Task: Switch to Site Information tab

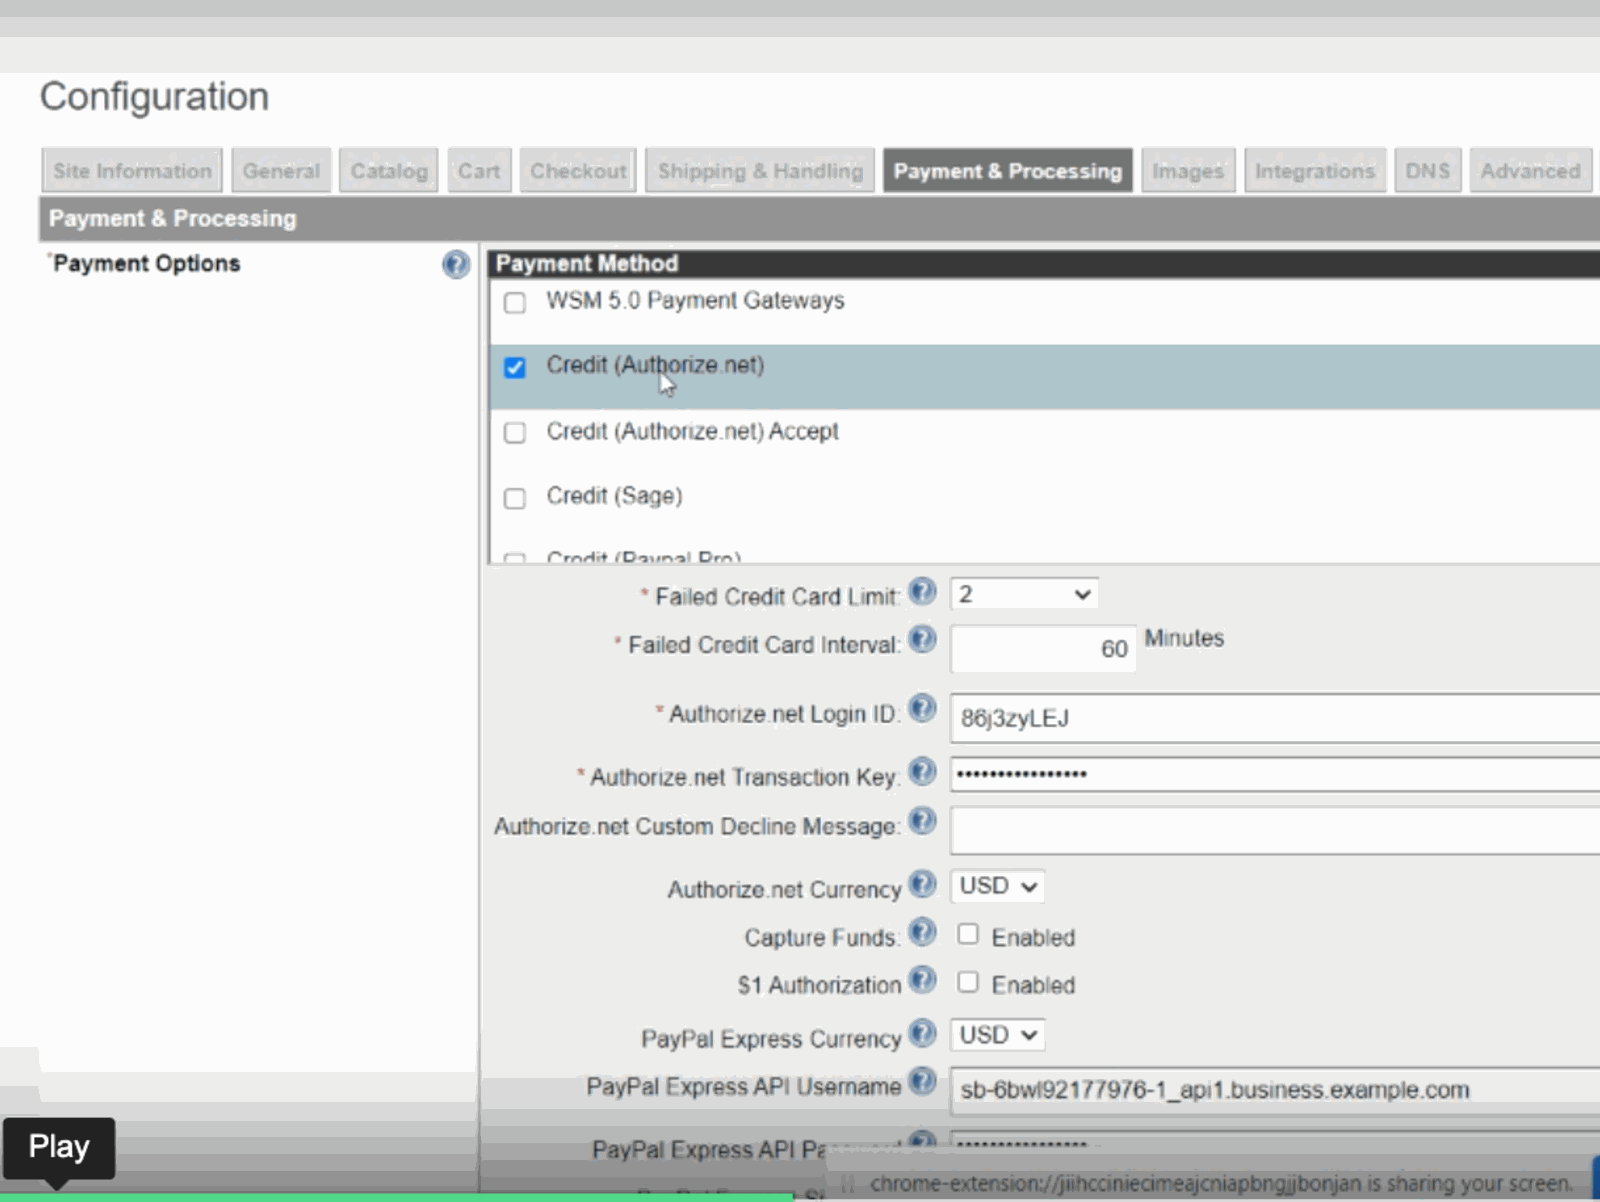Action: [x=132, y=171]
